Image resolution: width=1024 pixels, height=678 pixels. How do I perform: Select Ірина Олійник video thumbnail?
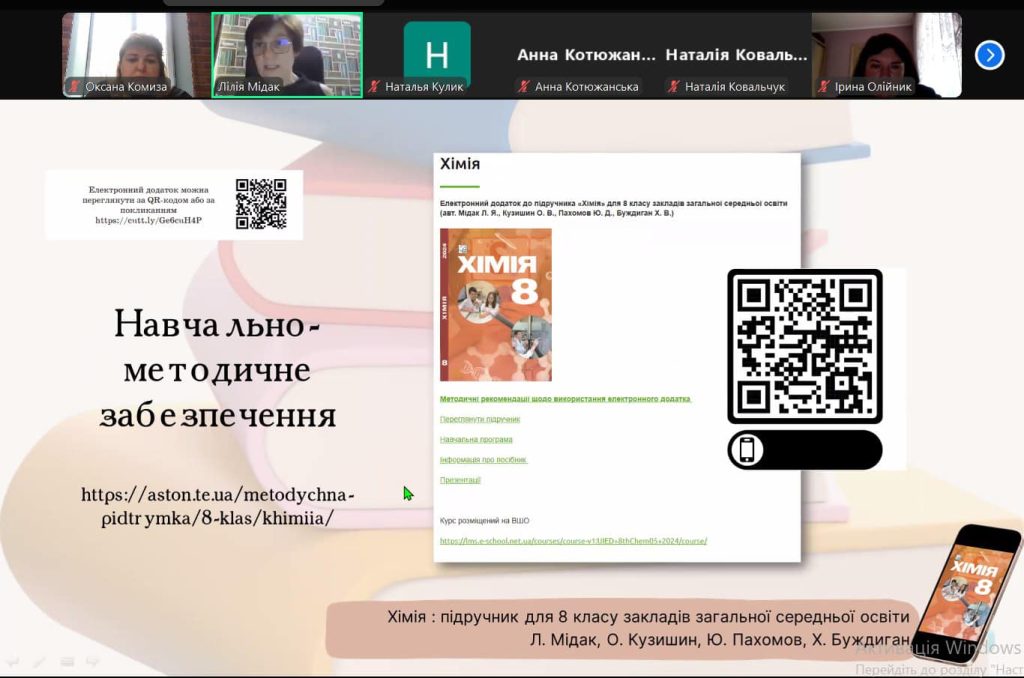(886, 55)
